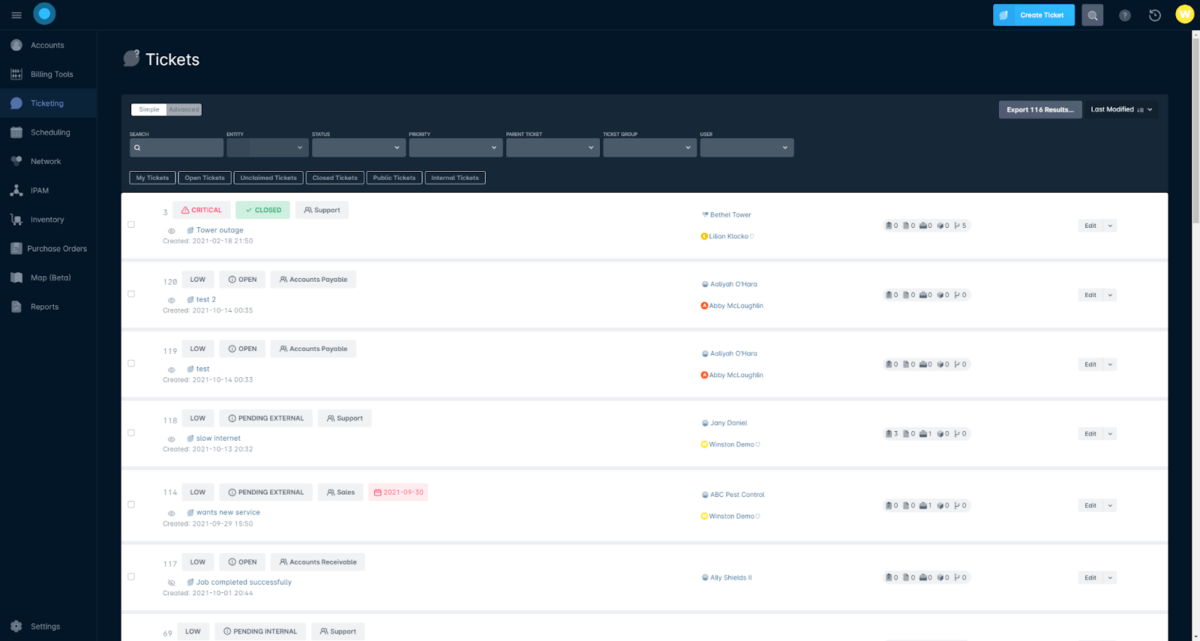Open the search magnifier in top bar
This screenshot has width=1200, height=641.
[1092, 14]
